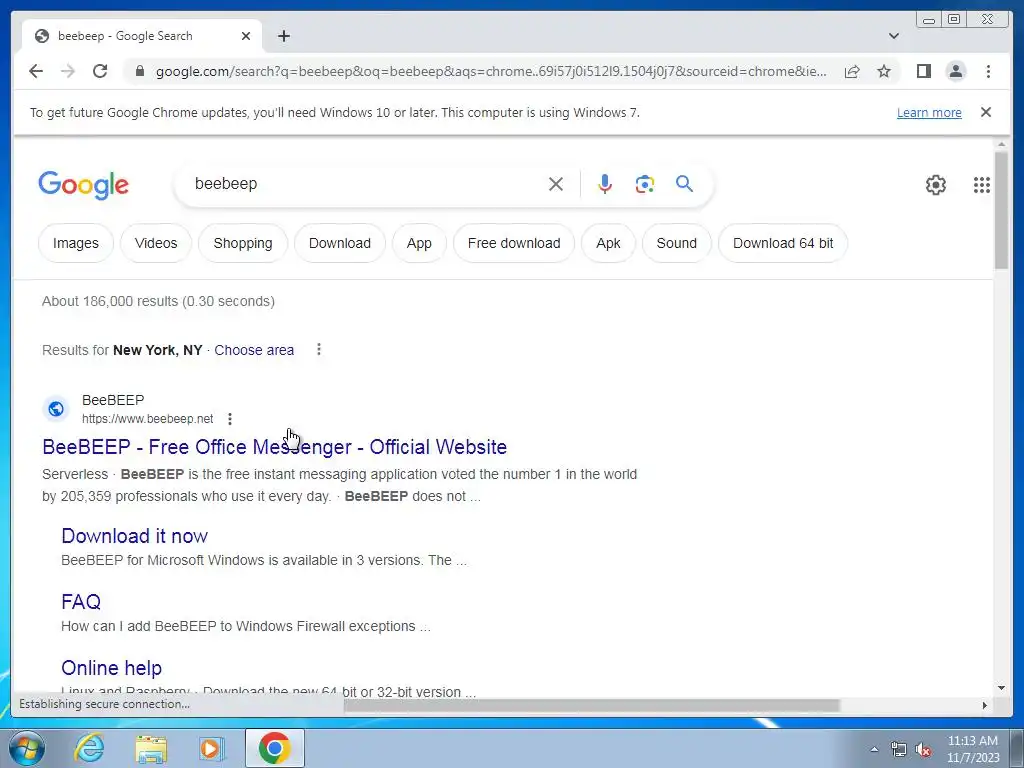Start voice search with microphone icon
The width and height of the screenshot is (1024, 768).
605,184
